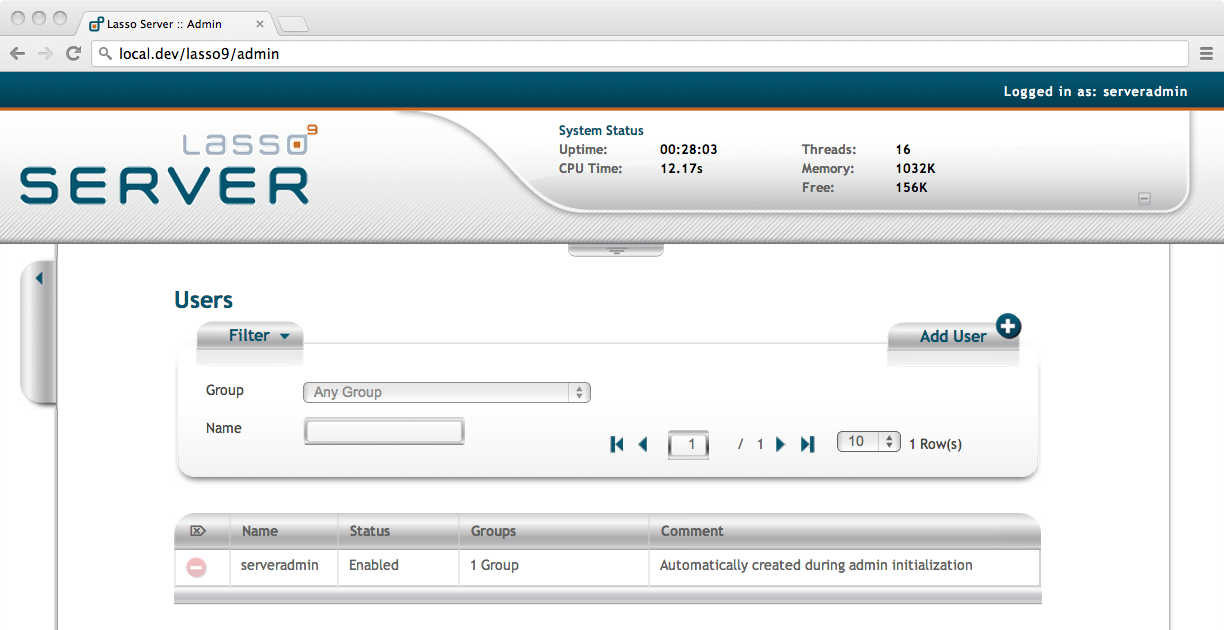Go to next page of users
The image size is (1224, 630).
pos(781,444)
